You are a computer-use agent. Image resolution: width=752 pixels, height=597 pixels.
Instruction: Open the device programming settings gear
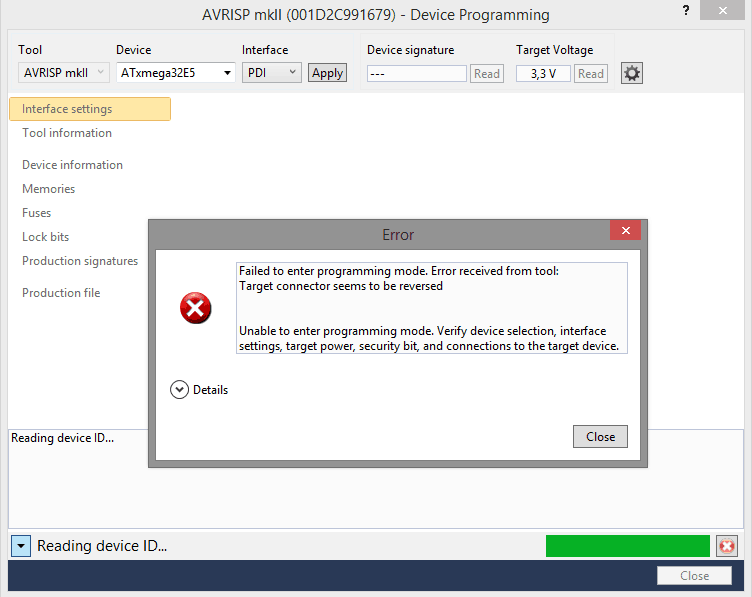click(632, 73)
